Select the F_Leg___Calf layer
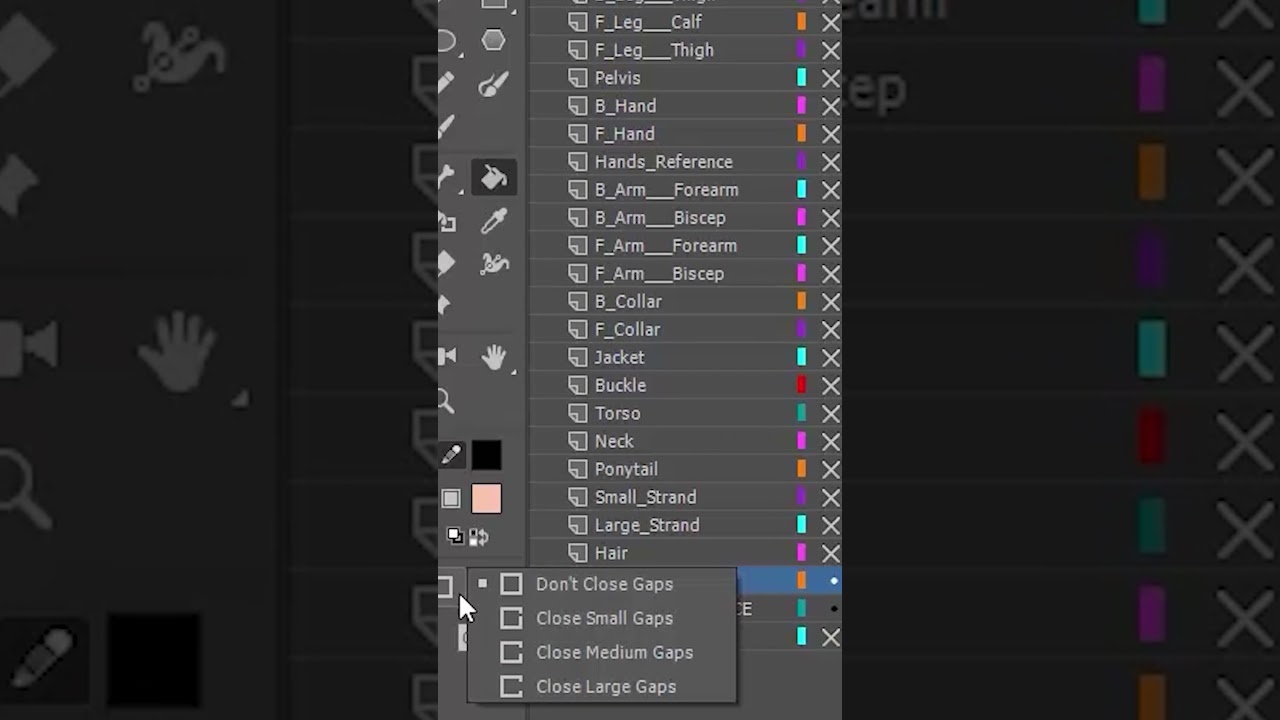 click(648, 21)
